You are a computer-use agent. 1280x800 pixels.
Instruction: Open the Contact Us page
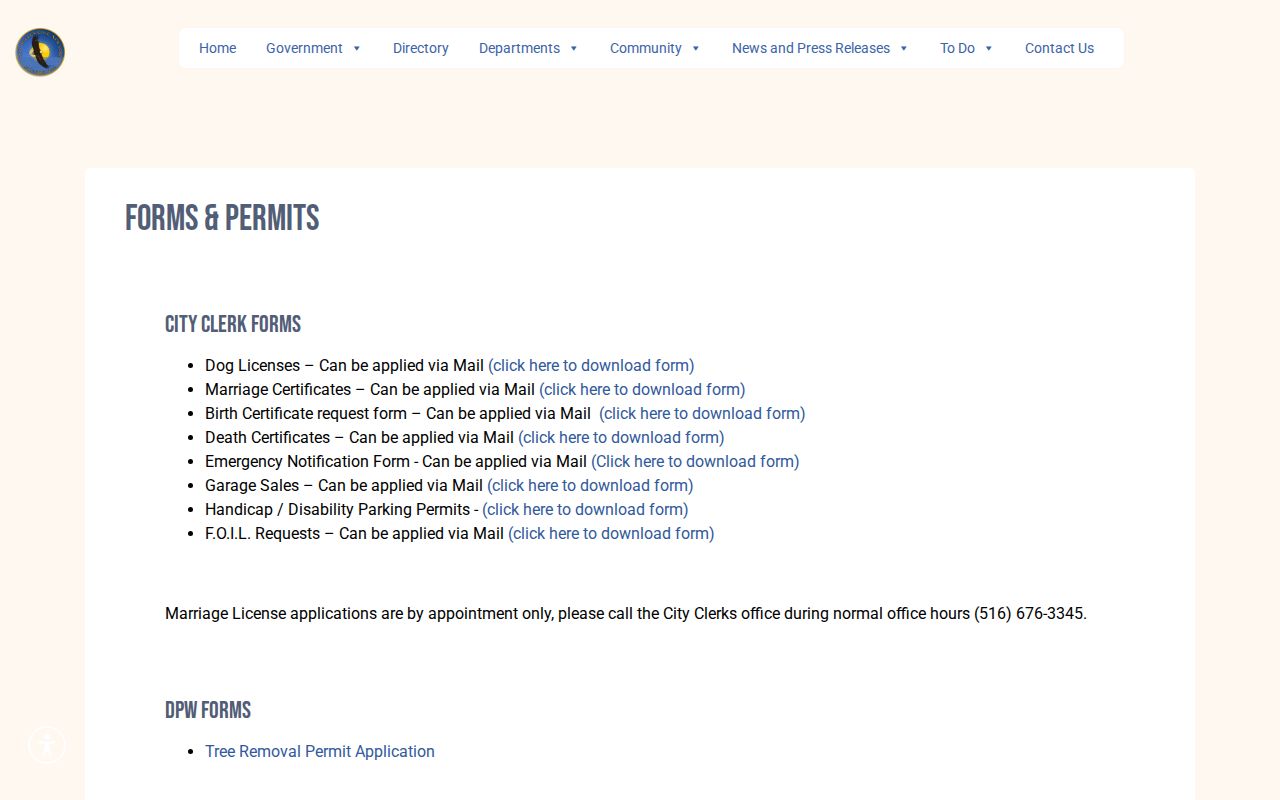(x=1059, y=48)
